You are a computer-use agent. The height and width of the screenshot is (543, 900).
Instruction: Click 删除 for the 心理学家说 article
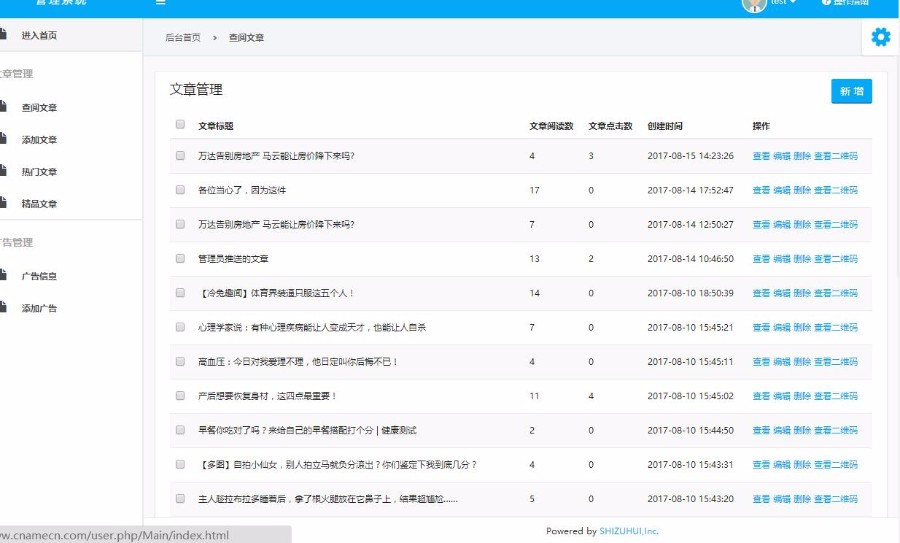pos(802,327)
